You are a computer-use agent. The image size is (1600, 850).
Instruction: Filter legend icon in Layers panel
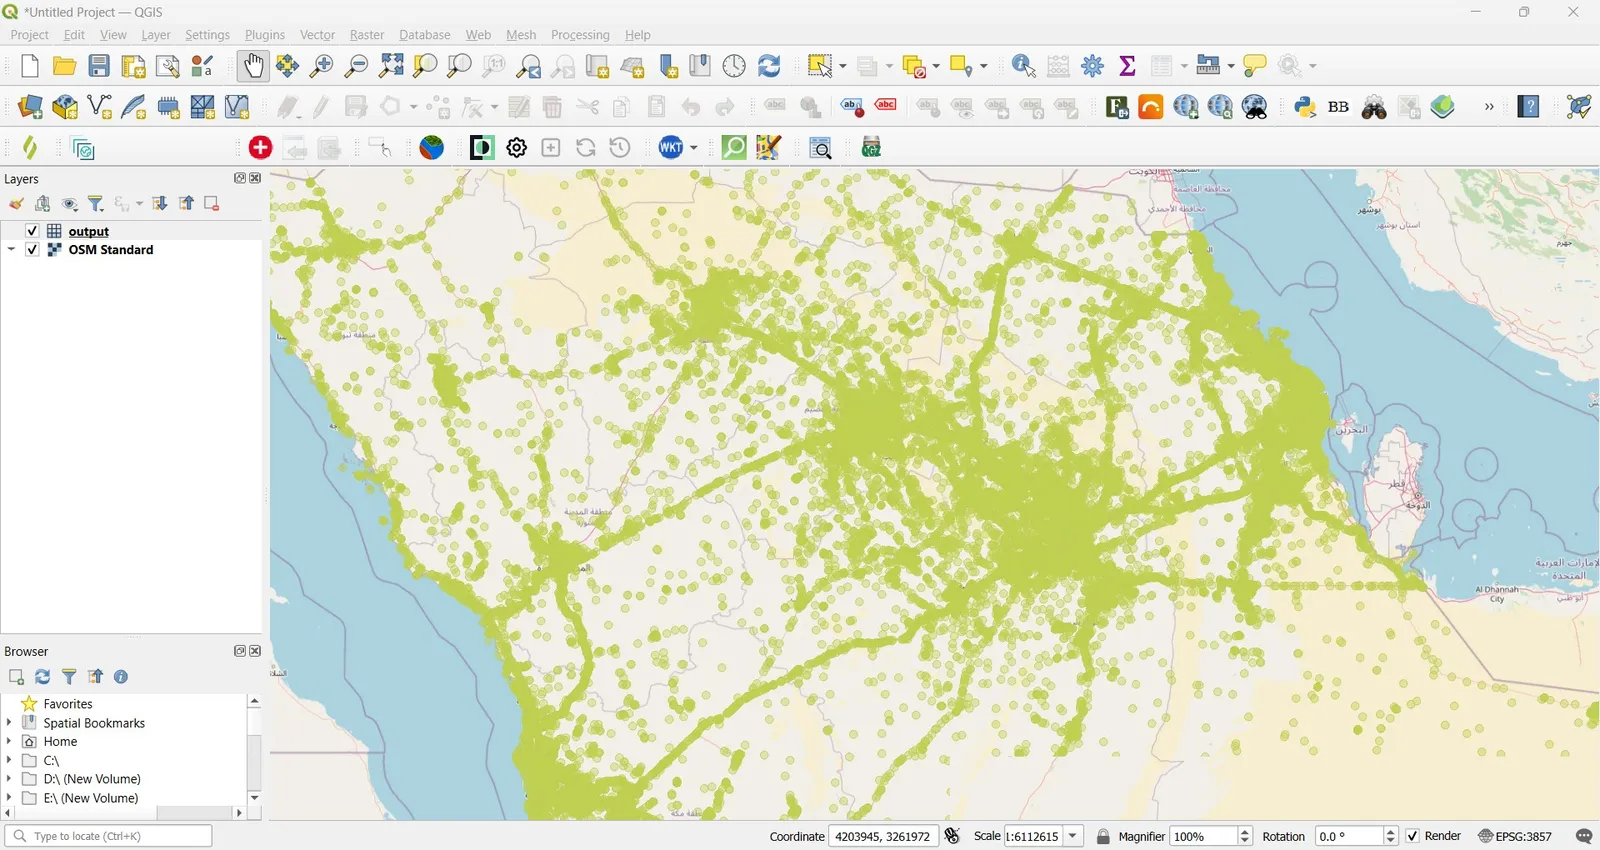coord(97,204)
